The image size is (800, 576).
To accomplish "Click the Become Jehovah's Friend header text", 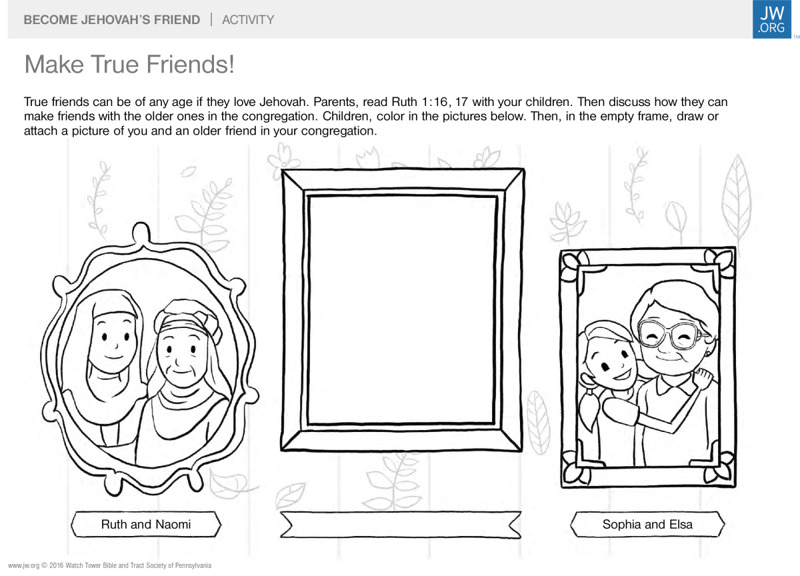I will pyautogui.click(x=112, y=20).
